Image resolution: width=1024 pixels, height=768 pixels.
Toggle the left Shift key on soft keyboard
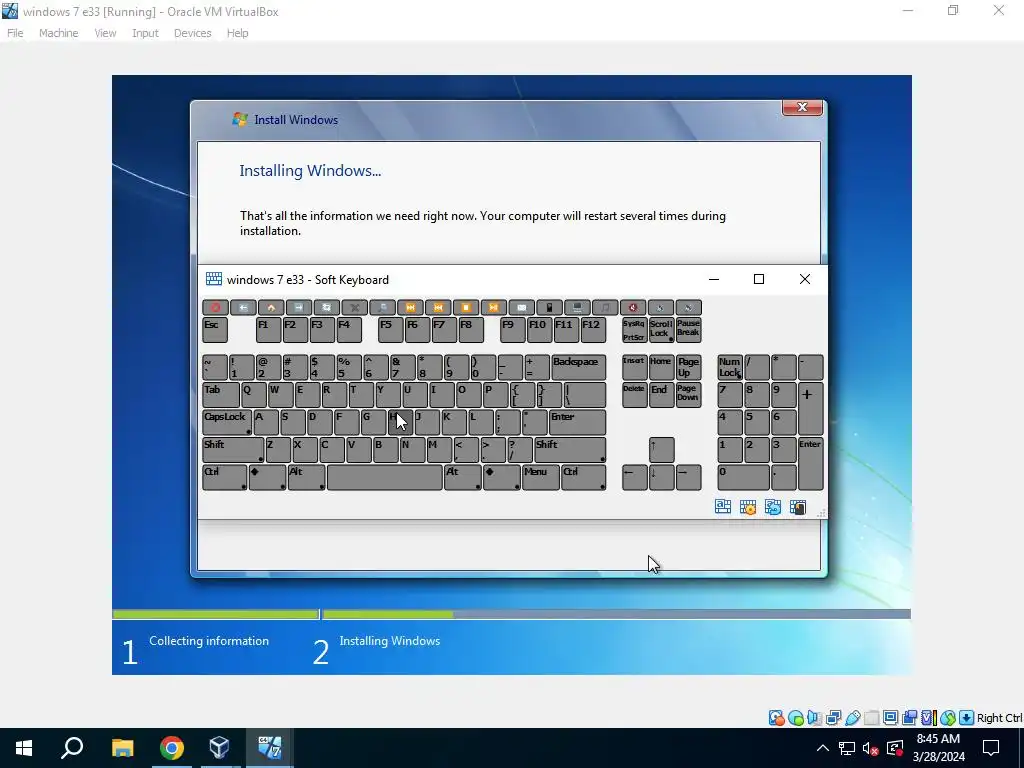coord(232,450)
